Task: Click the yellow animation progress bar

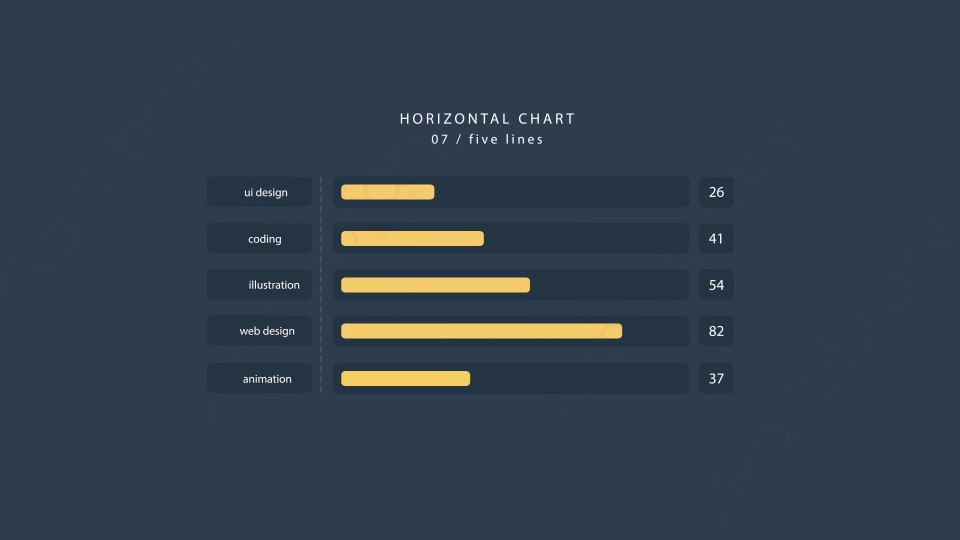Action: (x=405, y=378)
